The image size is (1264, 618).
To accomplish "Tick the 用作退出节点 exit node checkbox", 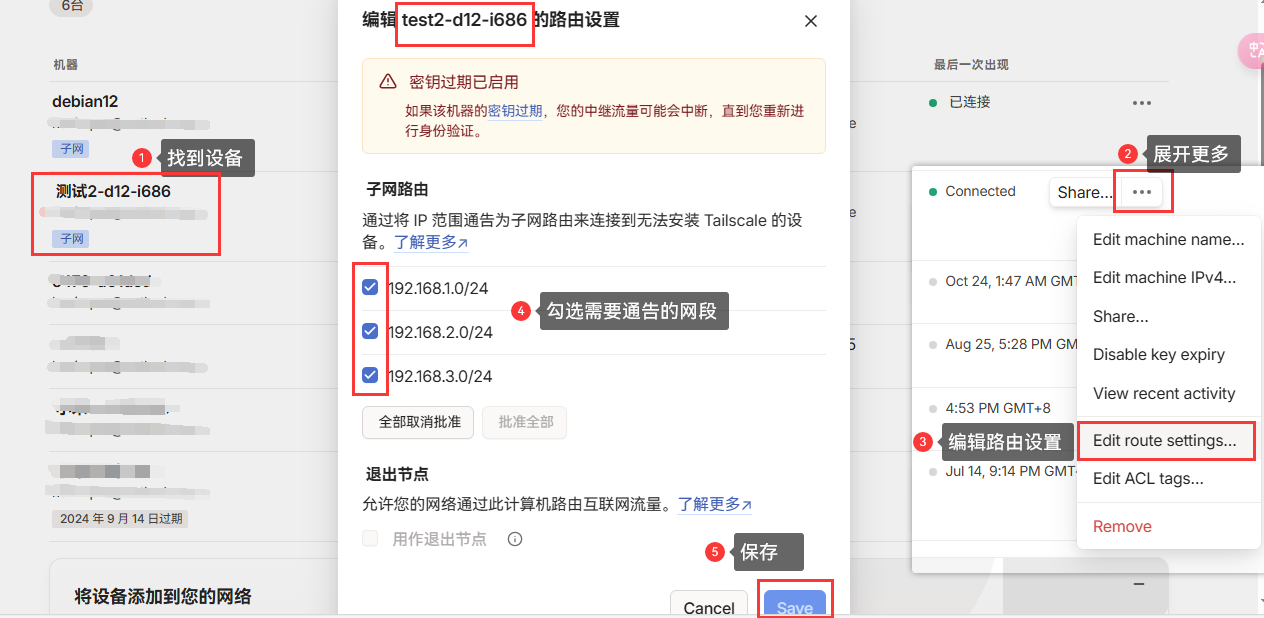I will [370, 539].
